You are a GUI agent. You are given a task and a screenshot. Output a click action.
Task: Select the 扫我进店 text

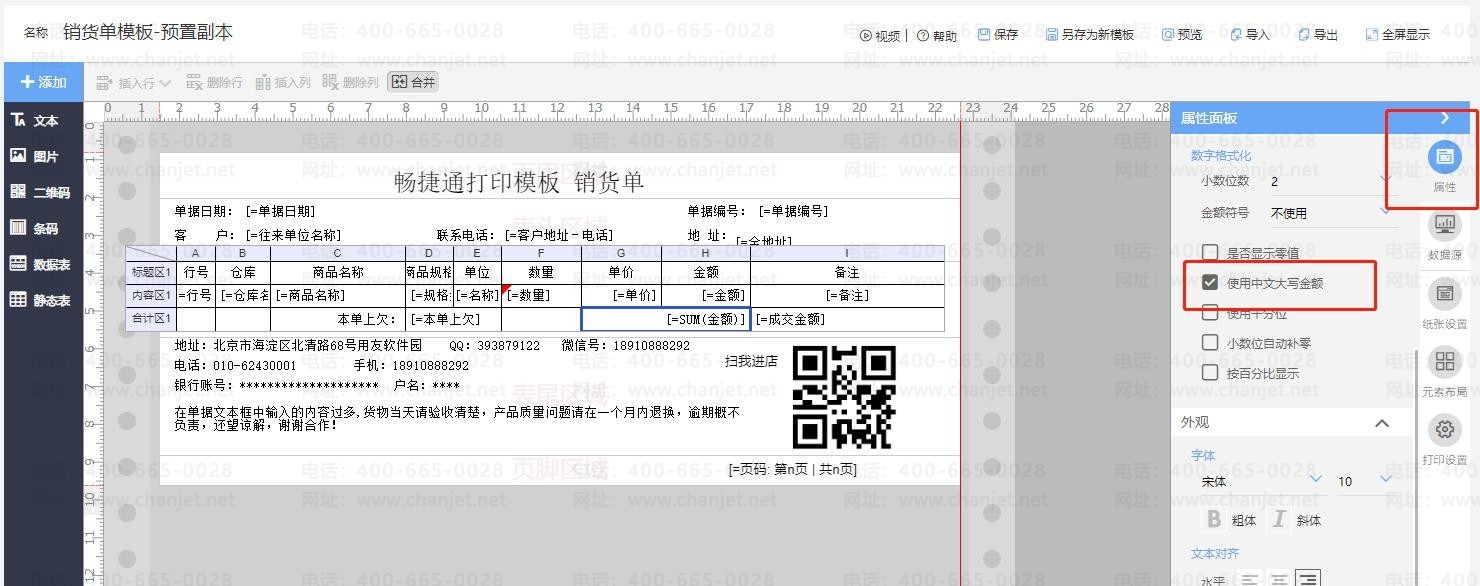click(x=751, y=361)
